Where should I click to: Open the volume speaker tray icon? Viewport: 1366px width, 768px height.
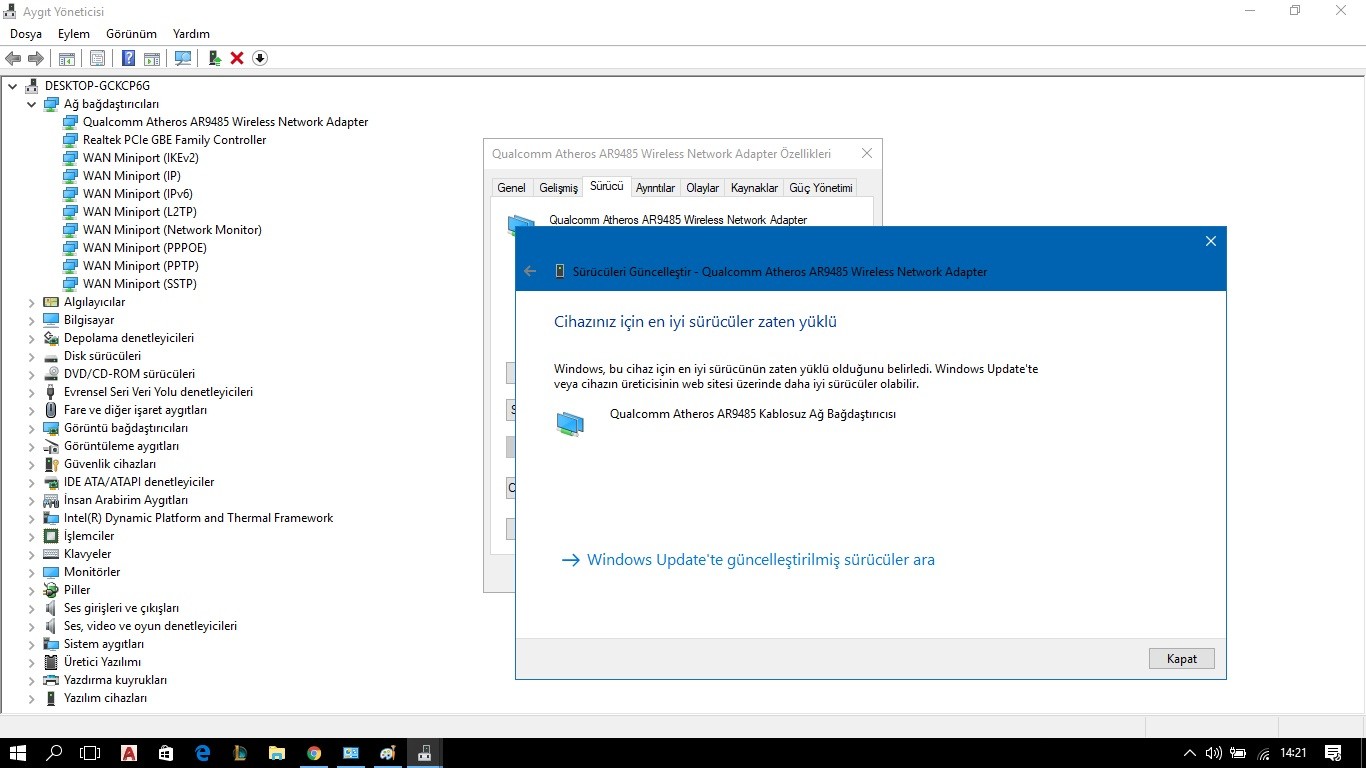[1214, 753]
